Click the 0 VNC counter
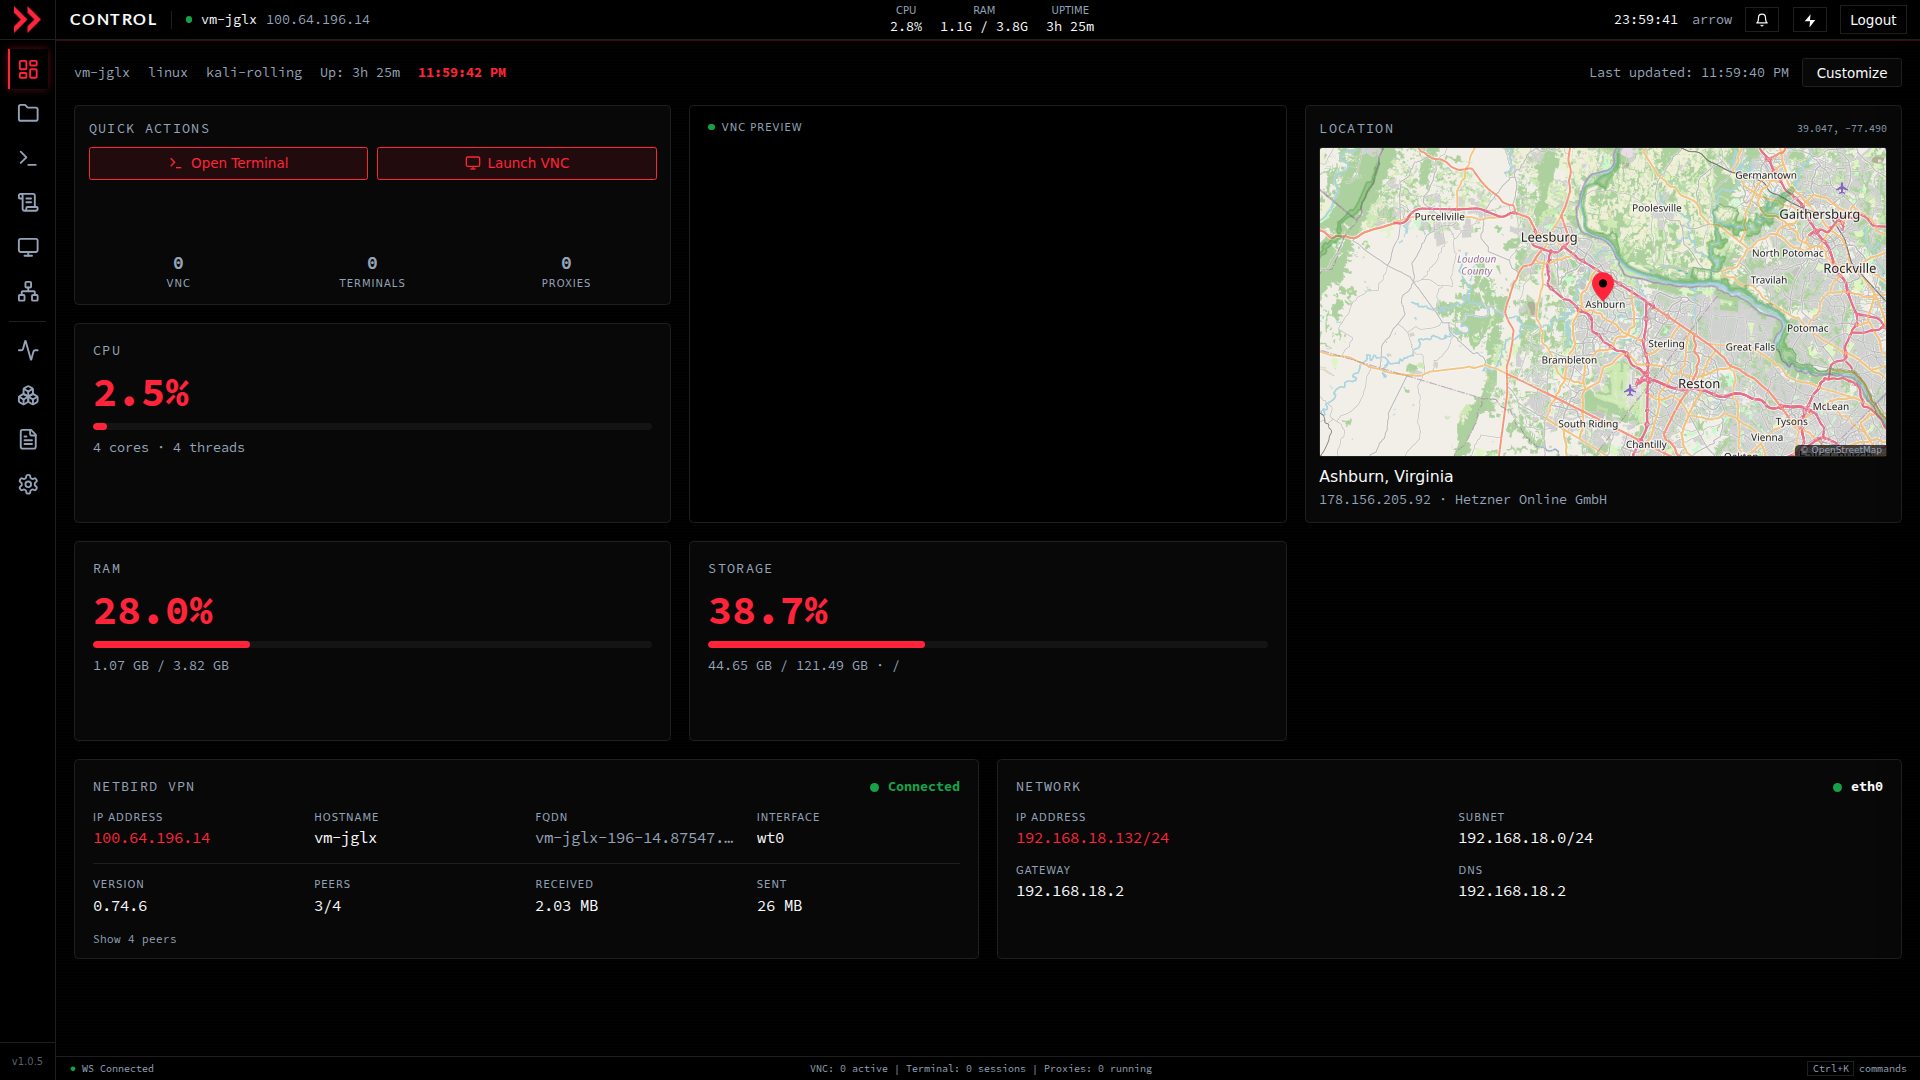1920x1080 pixels. pyautogui.click(x=178, y=271)
